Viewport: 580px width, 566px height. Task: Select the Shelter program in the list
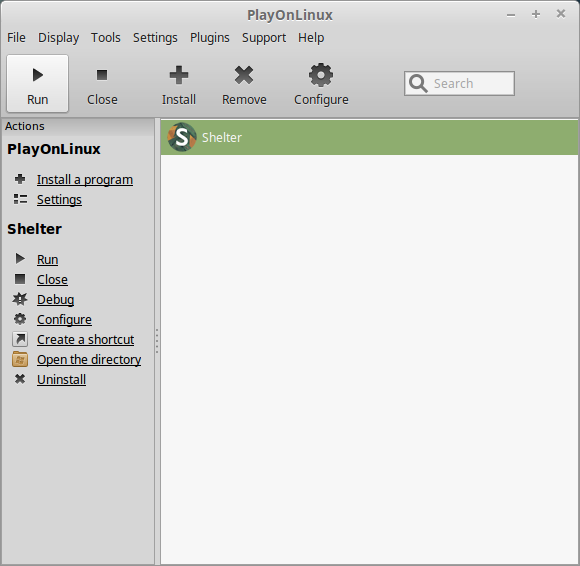point(369,137)
